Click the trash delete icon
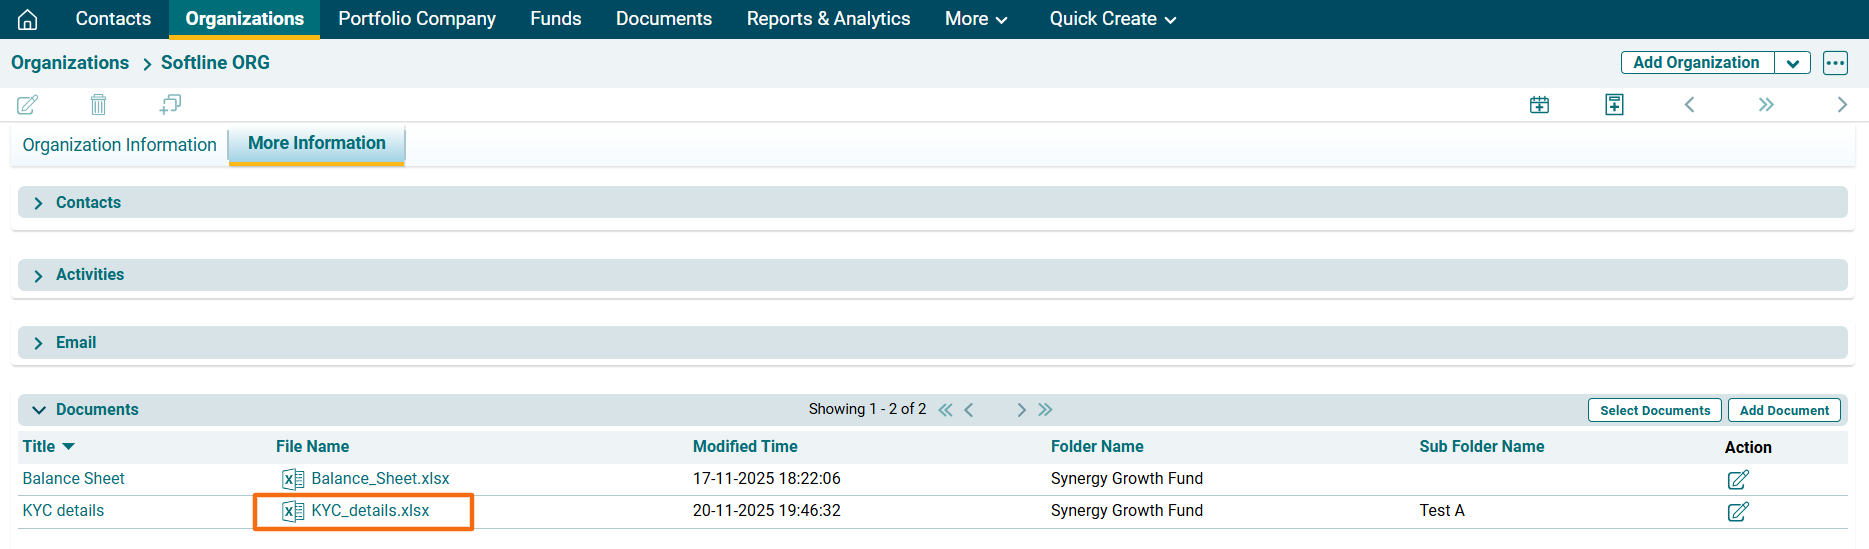 point(98,104)
